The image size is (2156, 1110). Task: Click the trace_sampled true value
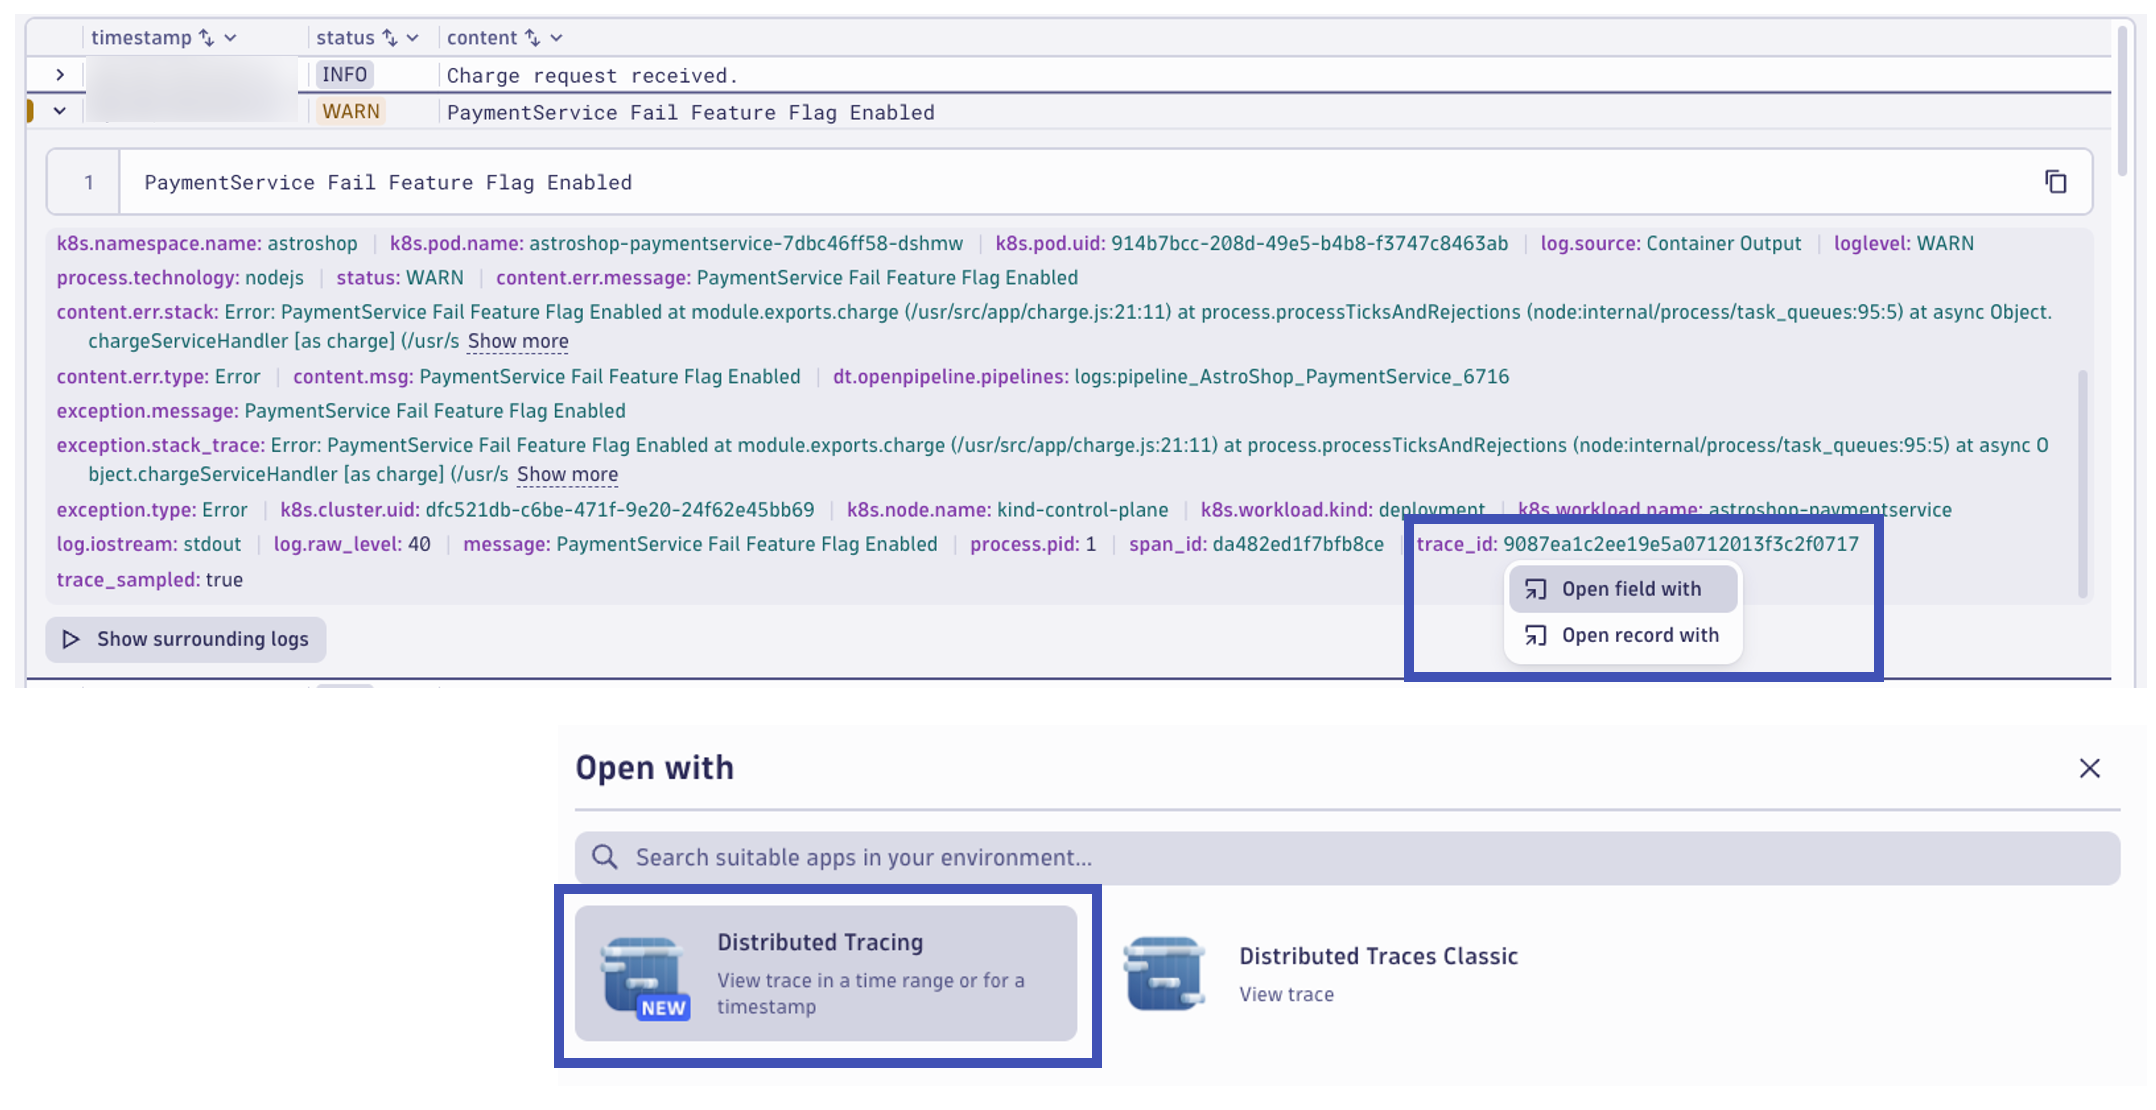(224, 580)
